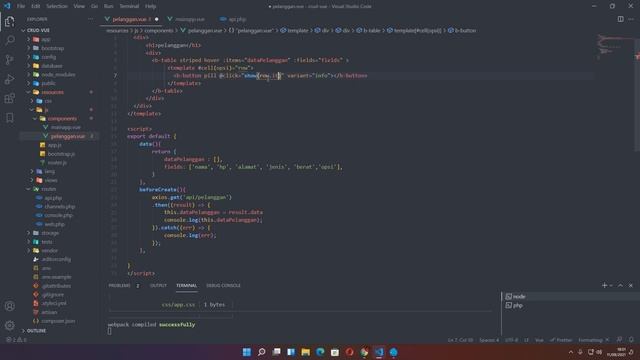Click Prettier in status bar
The height and width of the screenshot is (360, 640).
tap(561, 340)
